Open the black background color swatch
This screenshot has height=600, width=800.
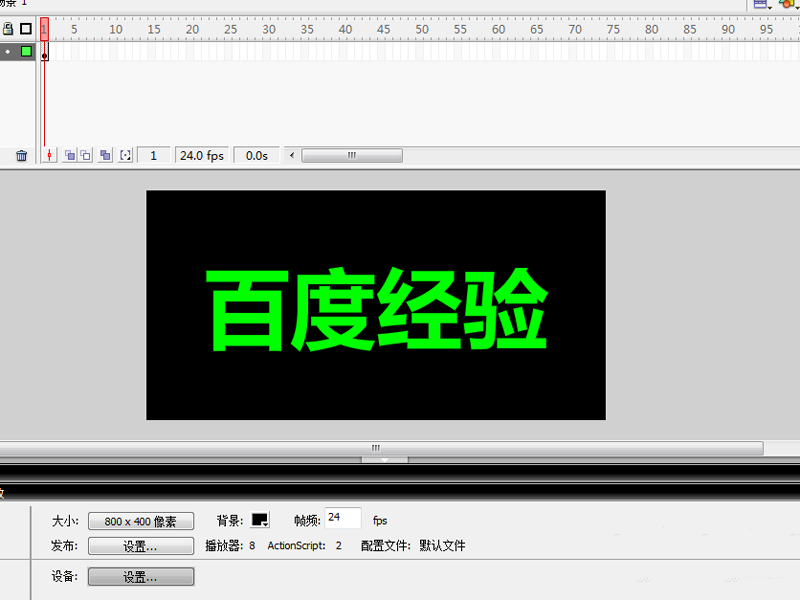(260, 520)
